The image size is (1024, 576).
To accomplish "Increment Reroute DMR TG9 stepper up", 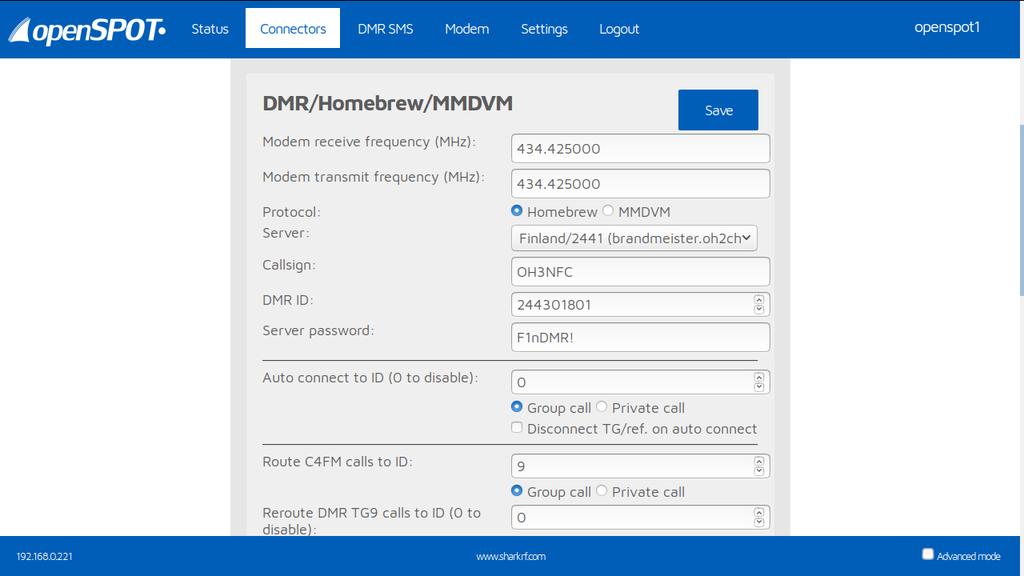I will pos(759,513).
